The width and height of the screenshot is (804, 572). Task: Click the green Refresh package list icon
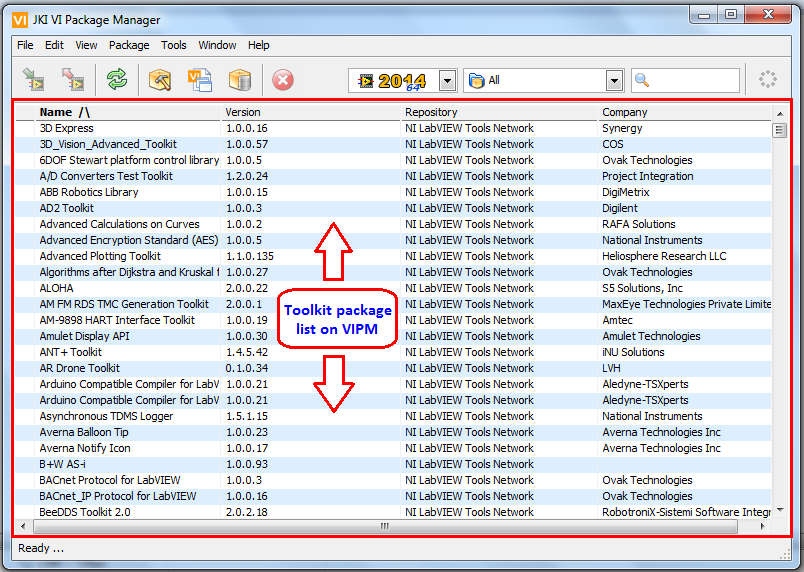point(117,80)
